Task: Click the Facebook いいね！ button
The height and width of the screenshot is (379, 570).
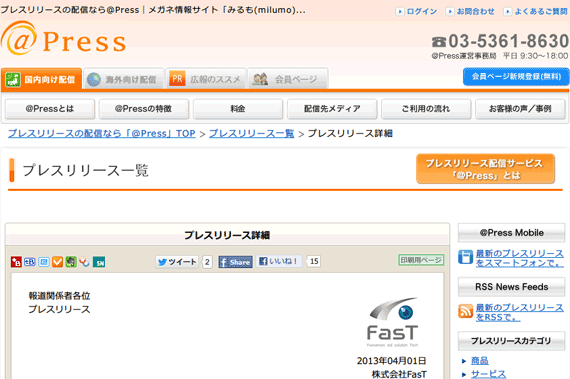Action: pos(279,261)
